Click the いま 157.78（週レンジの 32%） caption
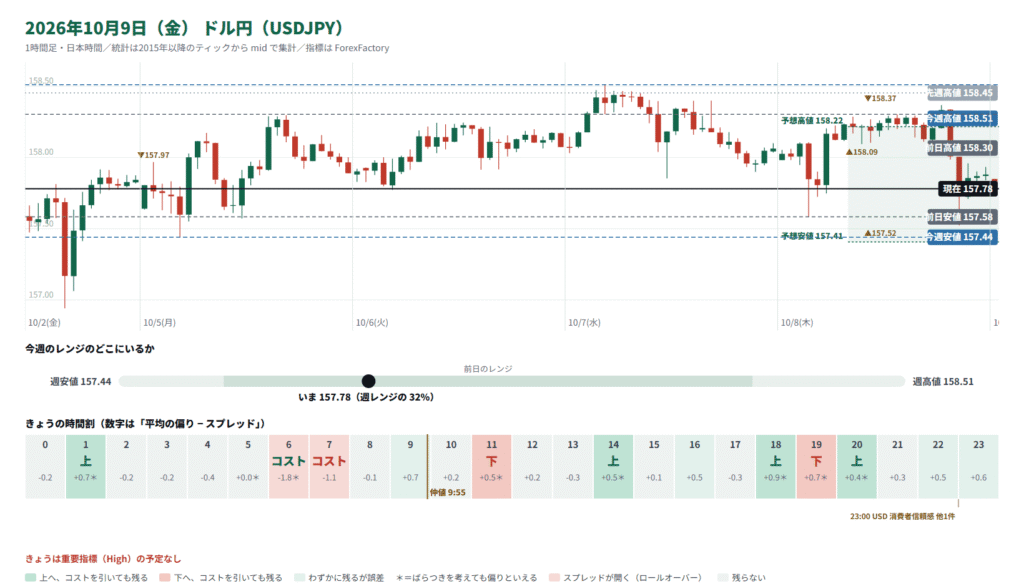This screenshot has height=584, width=1024. [x=366, y=397]
